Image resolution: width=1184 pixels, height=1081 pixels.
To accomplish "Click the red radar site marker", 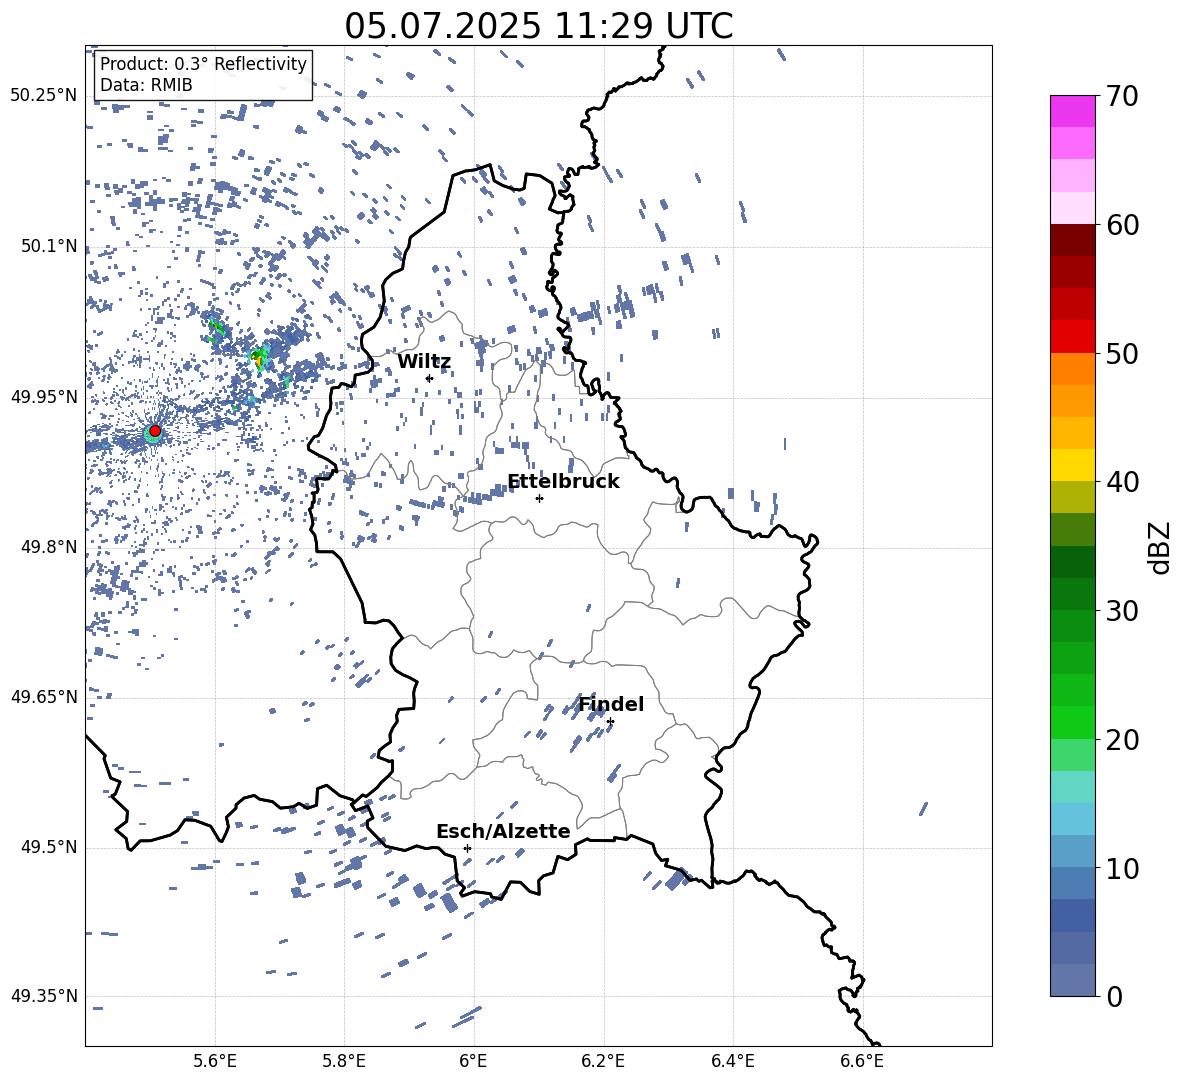I will click(155, 431).
